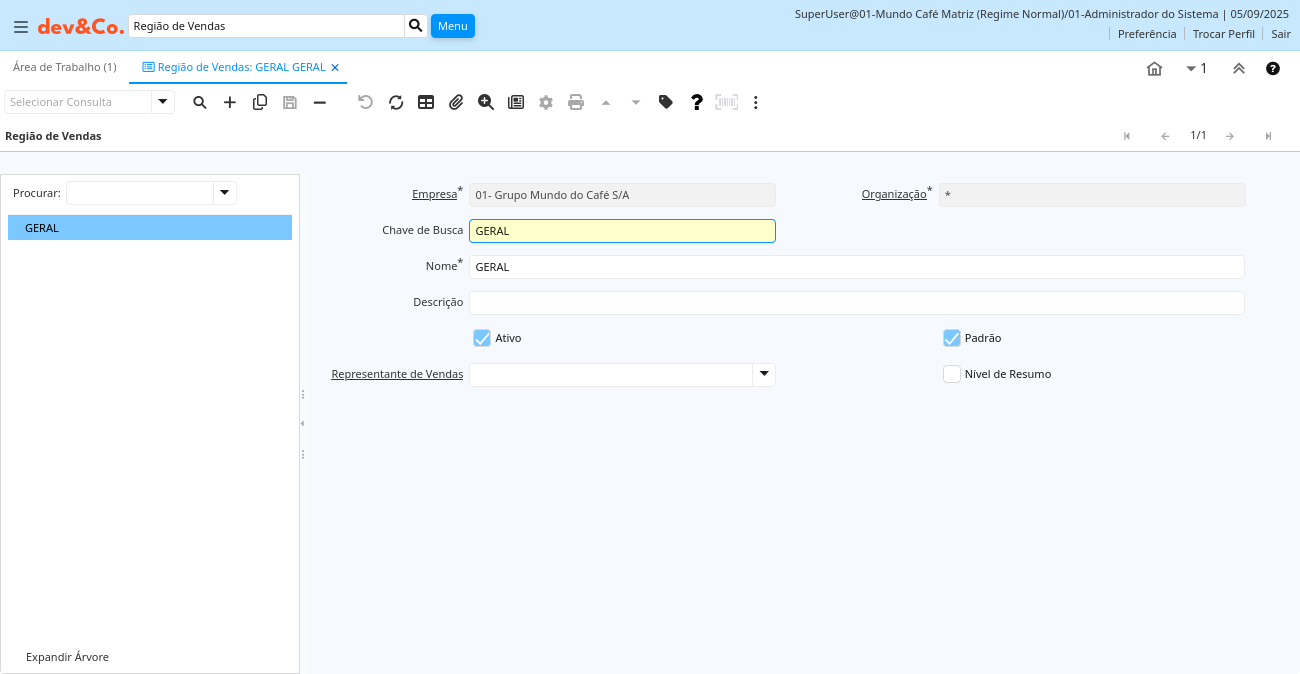Viewport: 1300px width, 674px height.
Task: Toggle grid view icon
Action: 426,102
